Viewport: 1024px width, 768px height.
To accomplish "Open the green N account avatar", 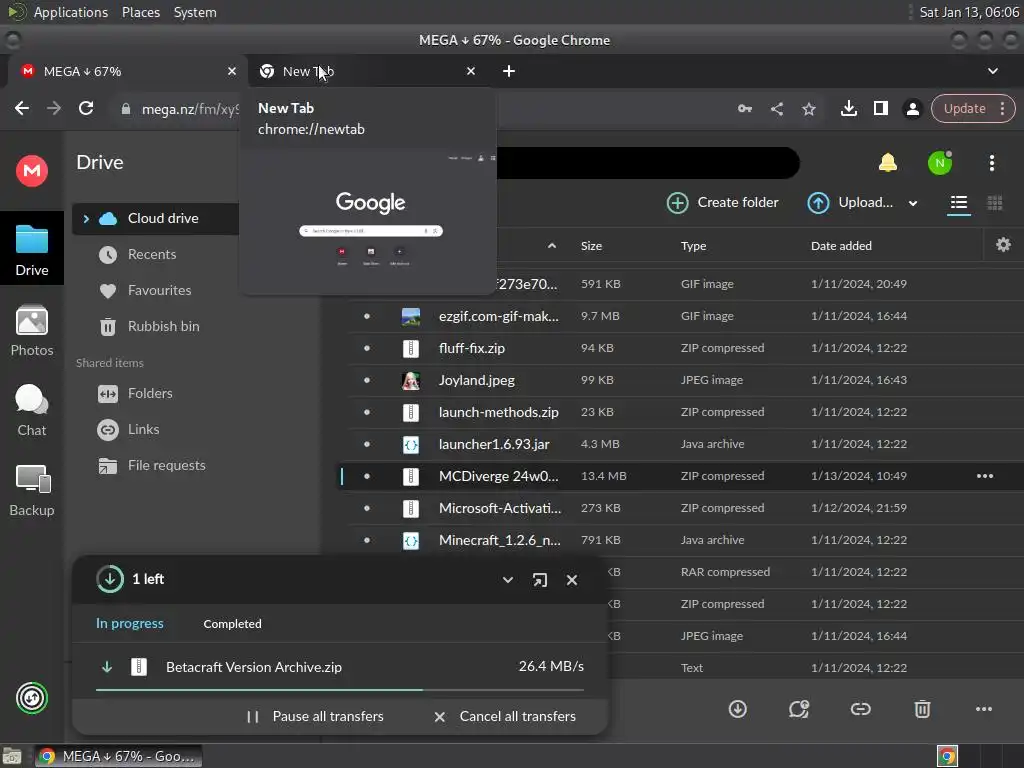I will pyautogui.click(x=940, y=163).
